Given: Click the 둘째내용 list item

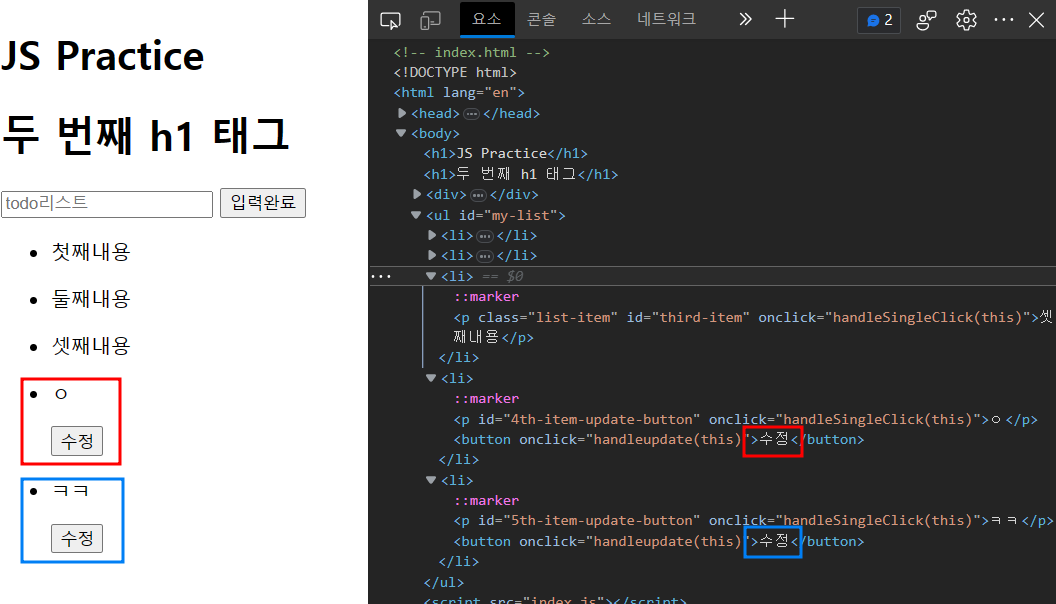Looking at the screenshot, I should pyautogui.click(x=91, y=299).
